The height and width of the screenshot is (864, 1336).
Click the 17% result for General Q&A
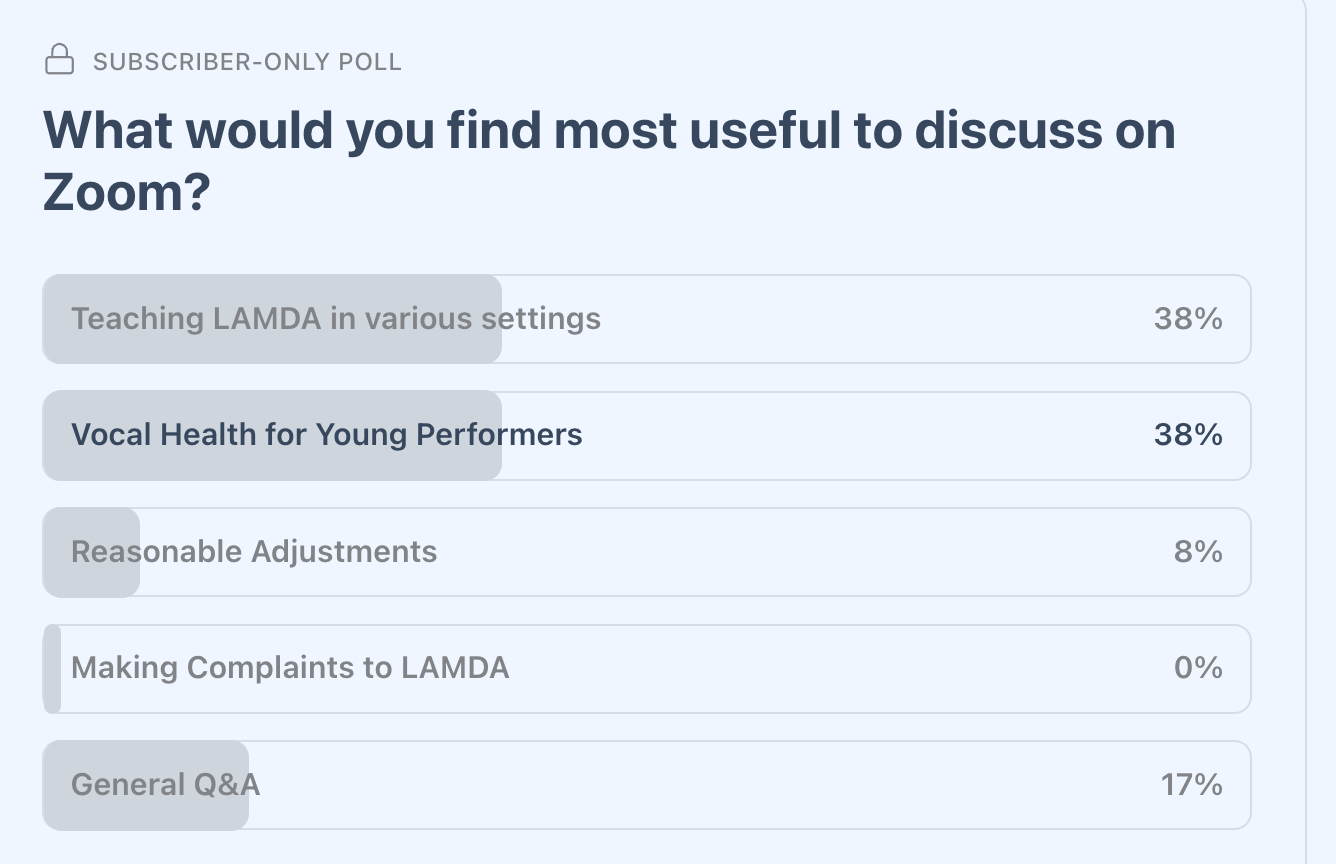1191,785
